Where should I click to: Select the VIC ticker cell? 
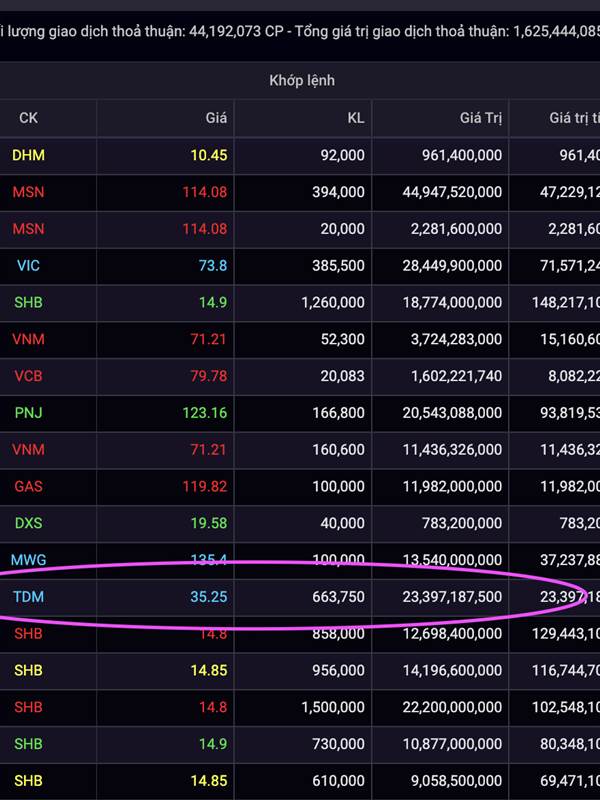[29, 265]
